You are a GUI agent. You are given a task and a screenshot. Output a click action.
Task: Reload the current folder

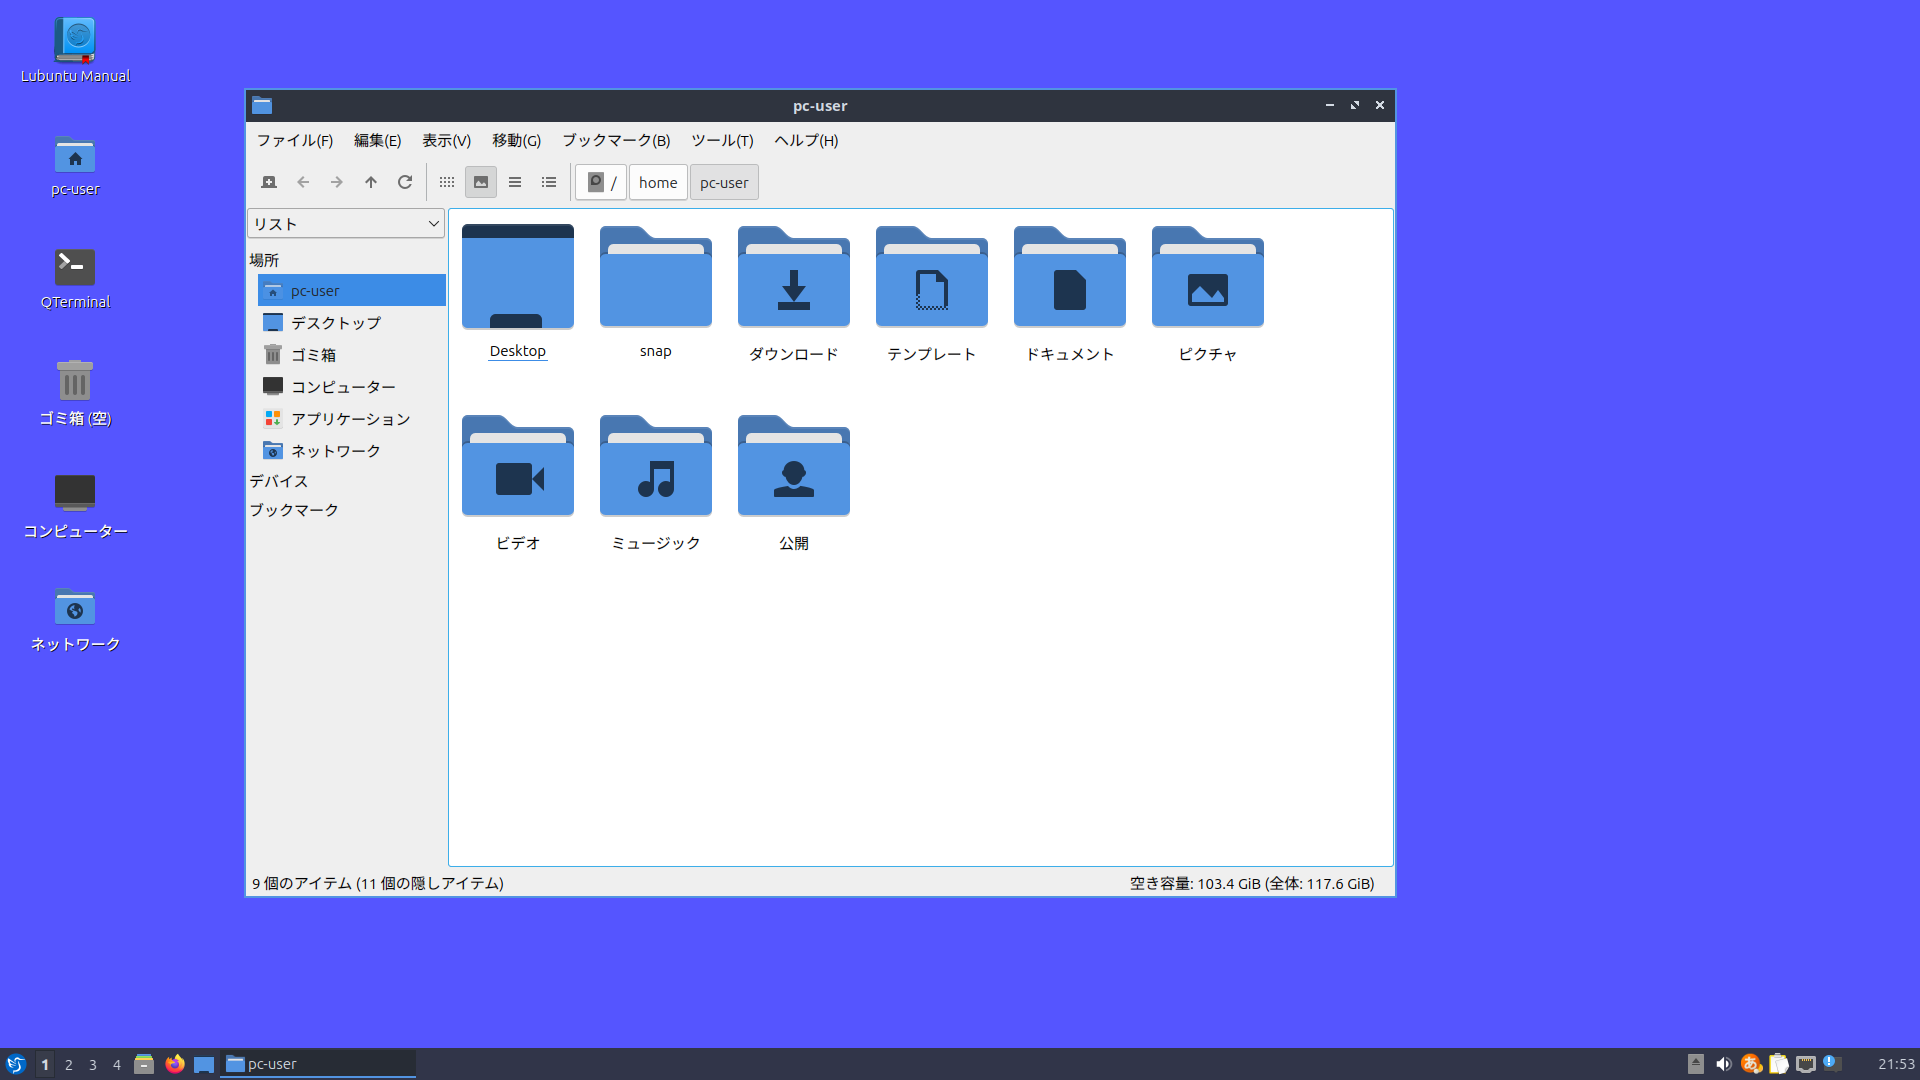(x=405, y=182)
